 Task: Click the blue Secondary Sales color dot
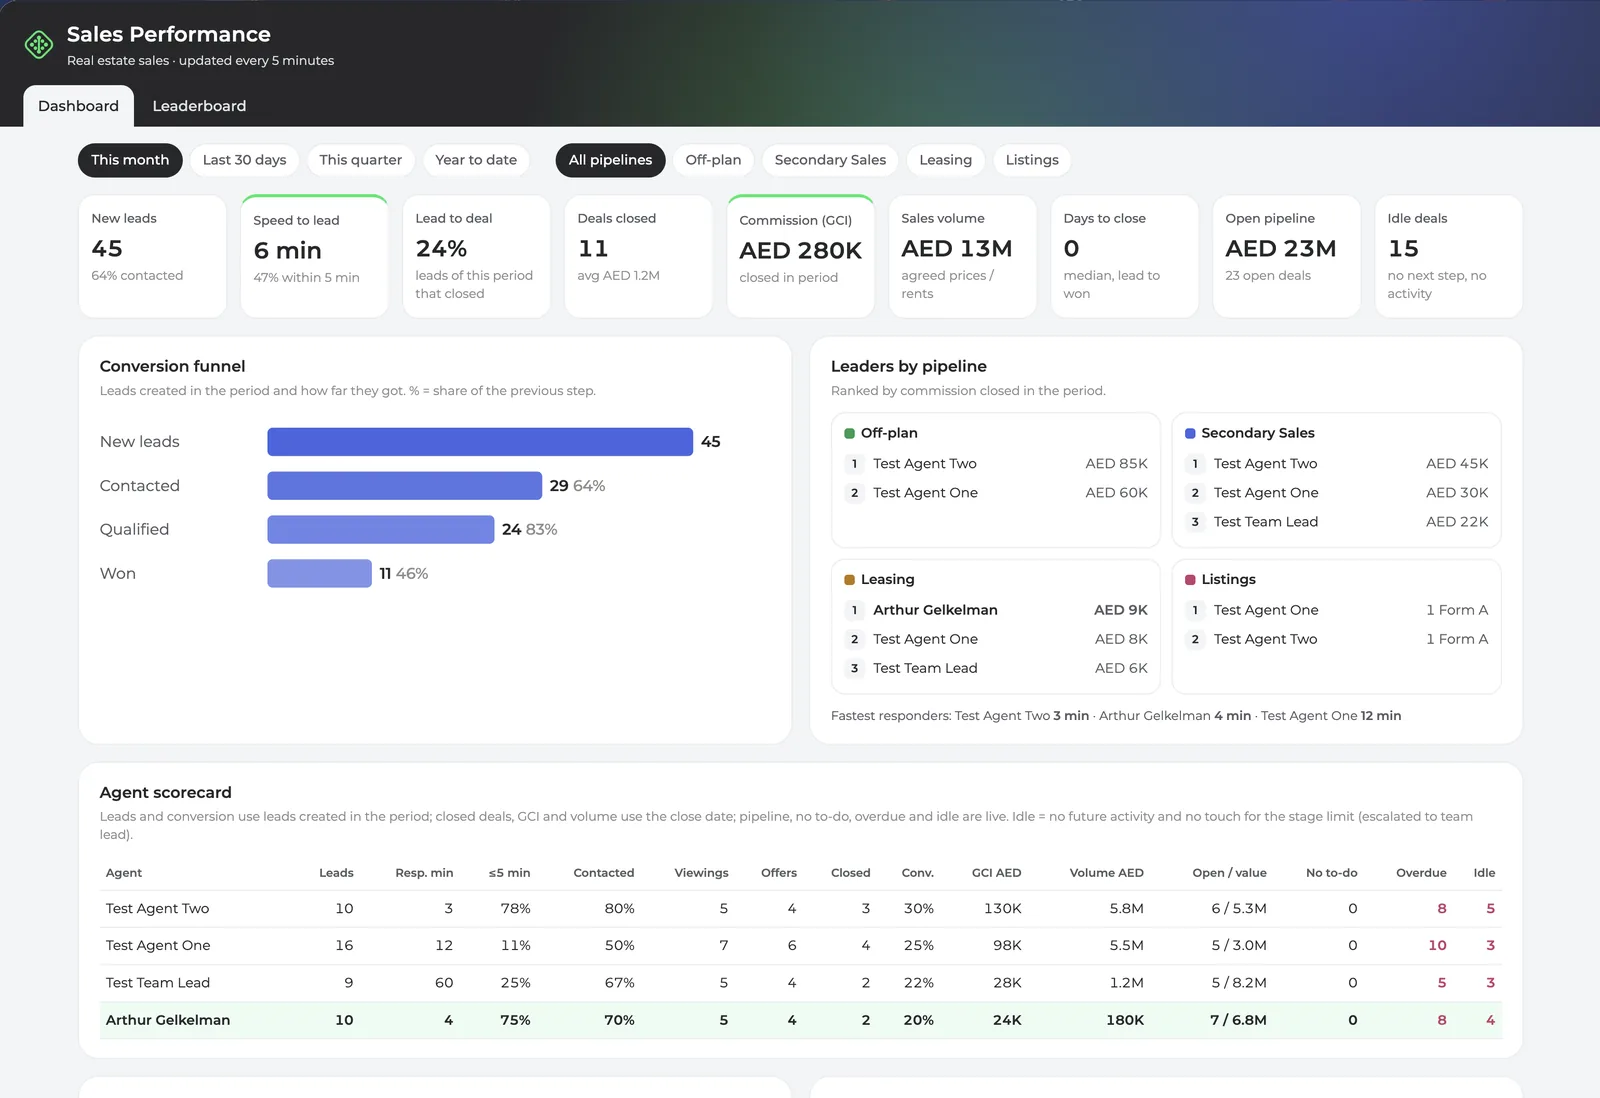pyautogui.click(x=1190, y=433)
